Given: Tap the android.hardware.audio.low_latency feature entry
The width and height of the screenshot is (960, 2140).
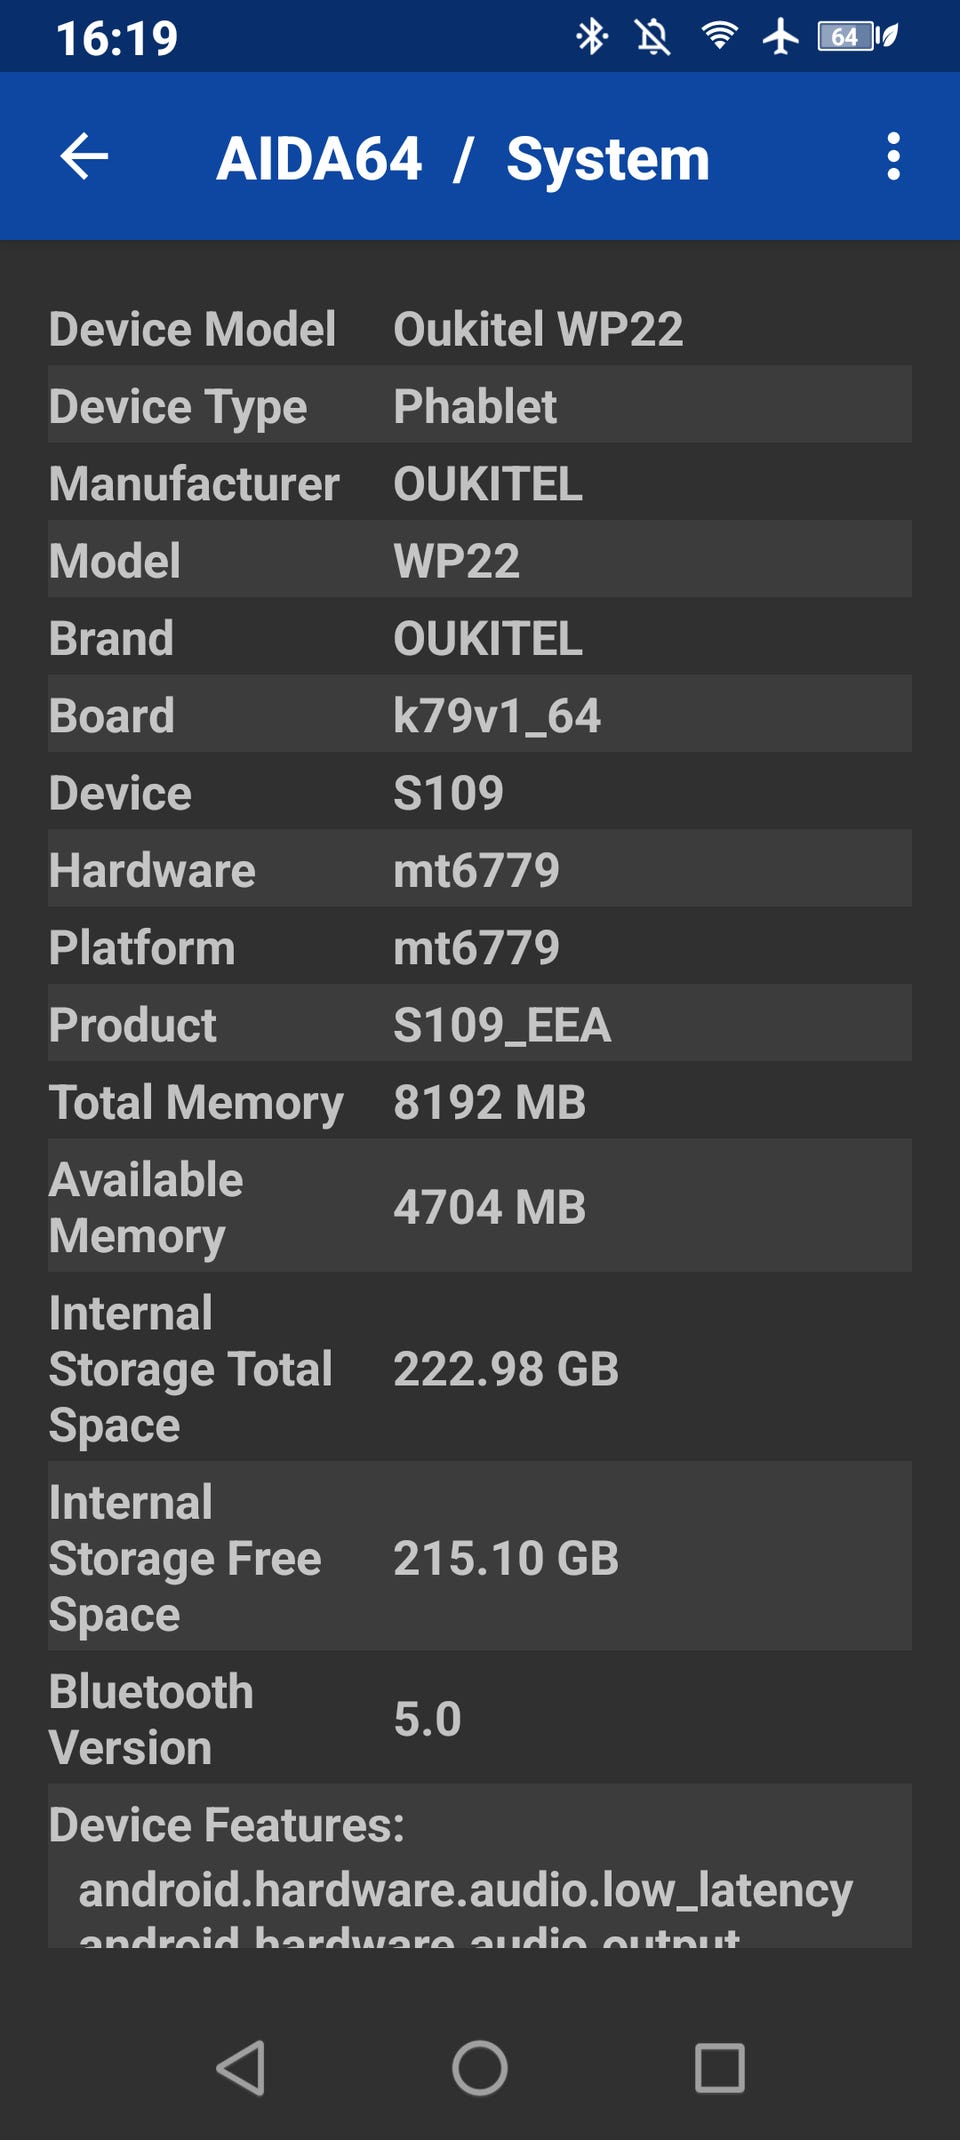Looking at the screenshot, I should click(465, 1890).
